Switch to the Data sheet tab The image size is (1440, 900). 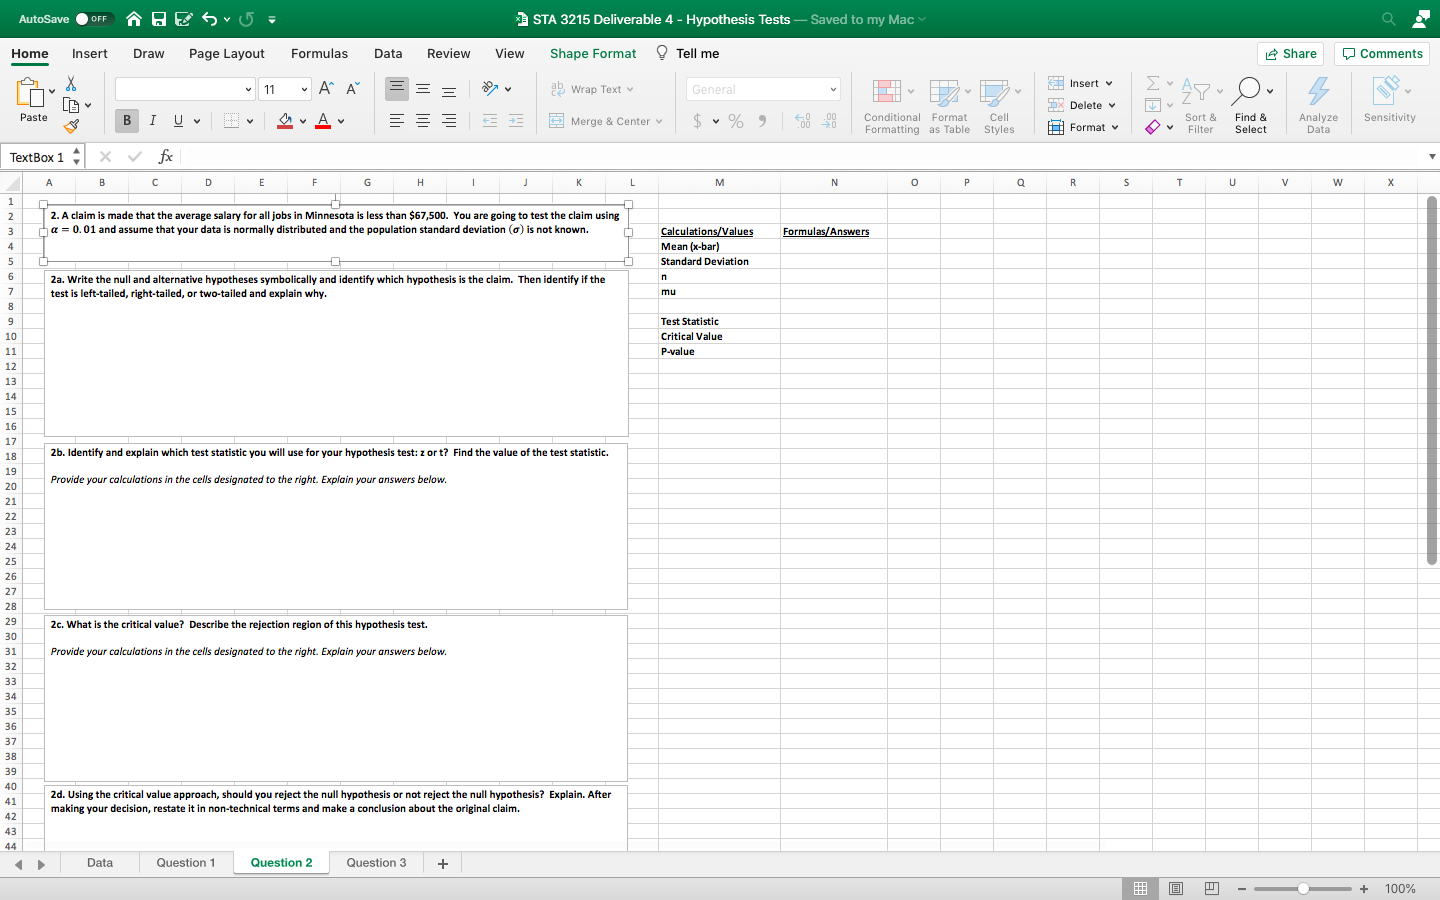(x=100, y=863)
